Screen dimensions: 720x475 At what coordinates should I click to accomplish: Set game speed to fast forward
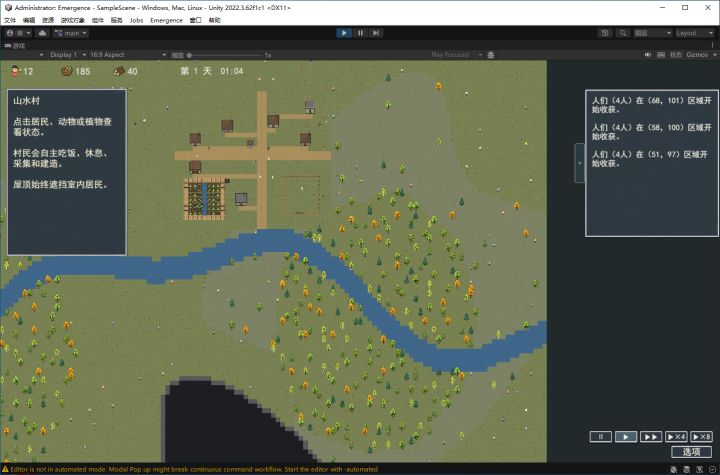651,436
